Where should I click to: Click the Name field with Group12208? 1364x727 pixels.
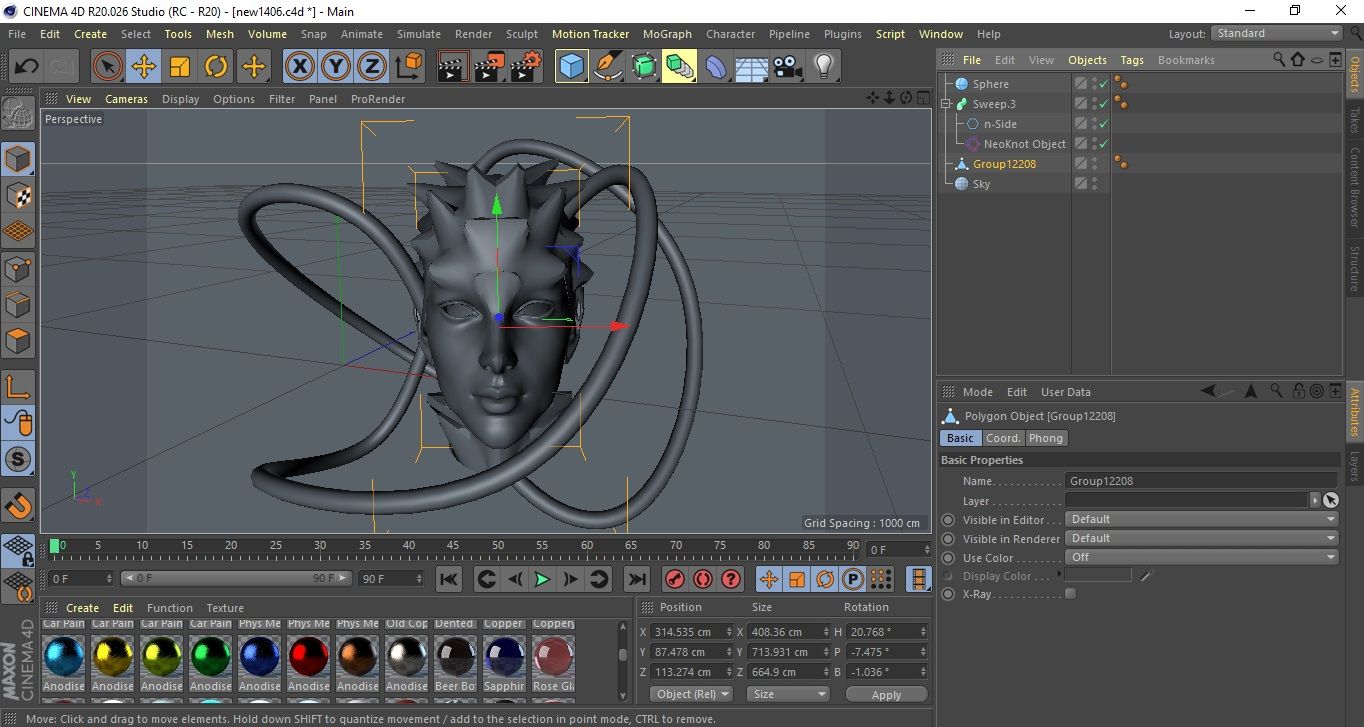point(1200,481)
